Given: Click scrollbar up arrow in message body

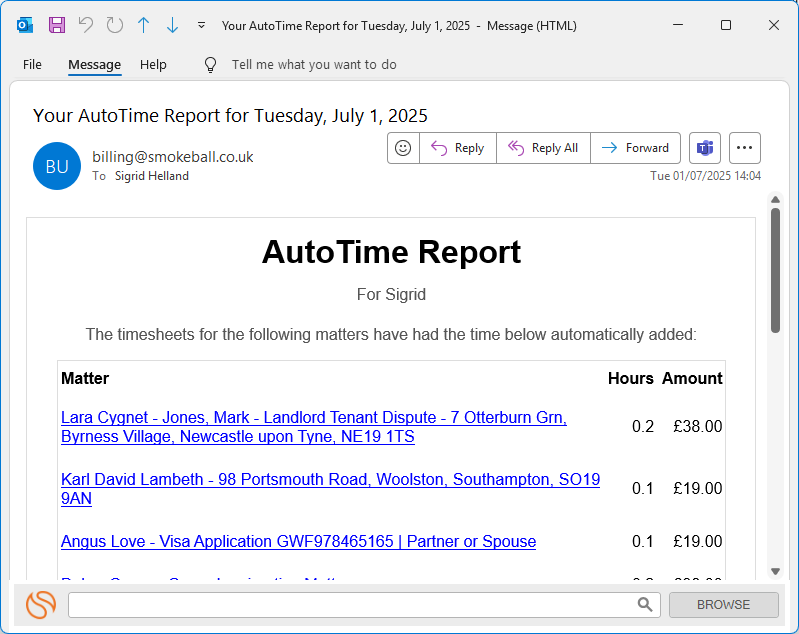Looking at the screenshot, I should (775, 199).
